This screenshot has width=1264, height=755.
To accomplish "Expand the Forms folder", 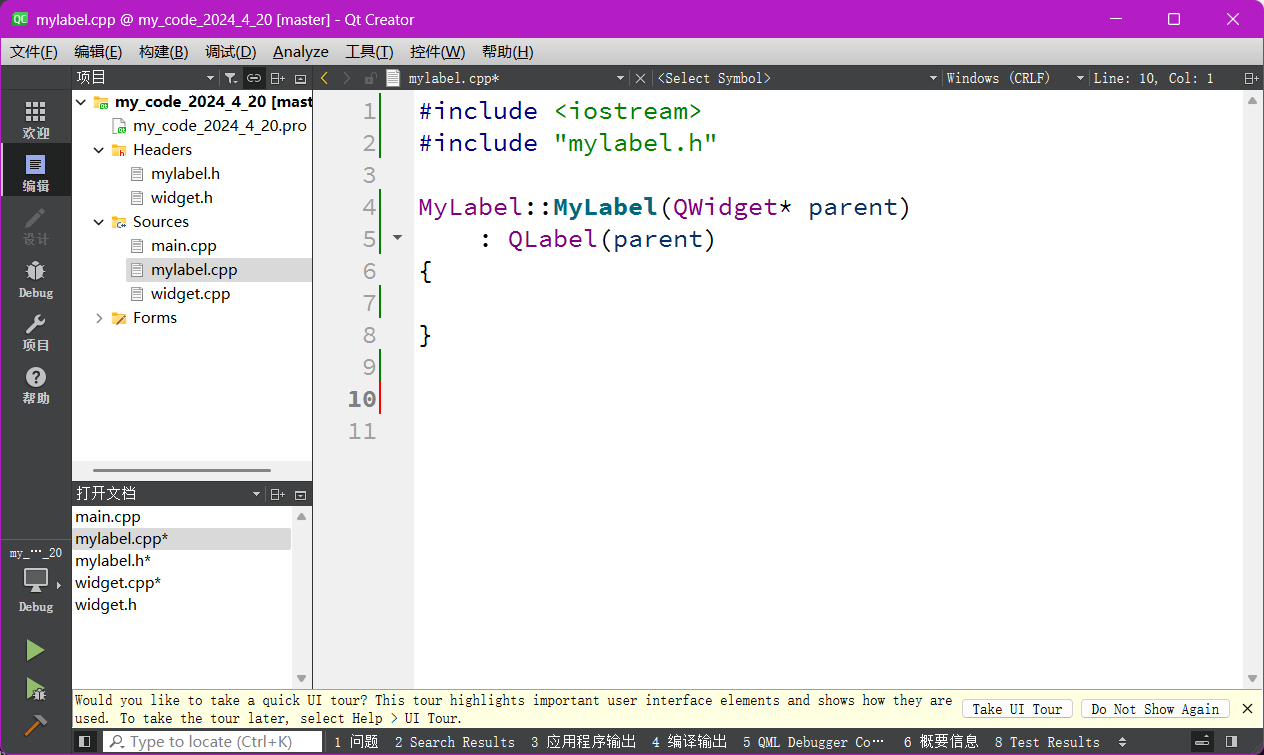I will [x=99, y=318].
